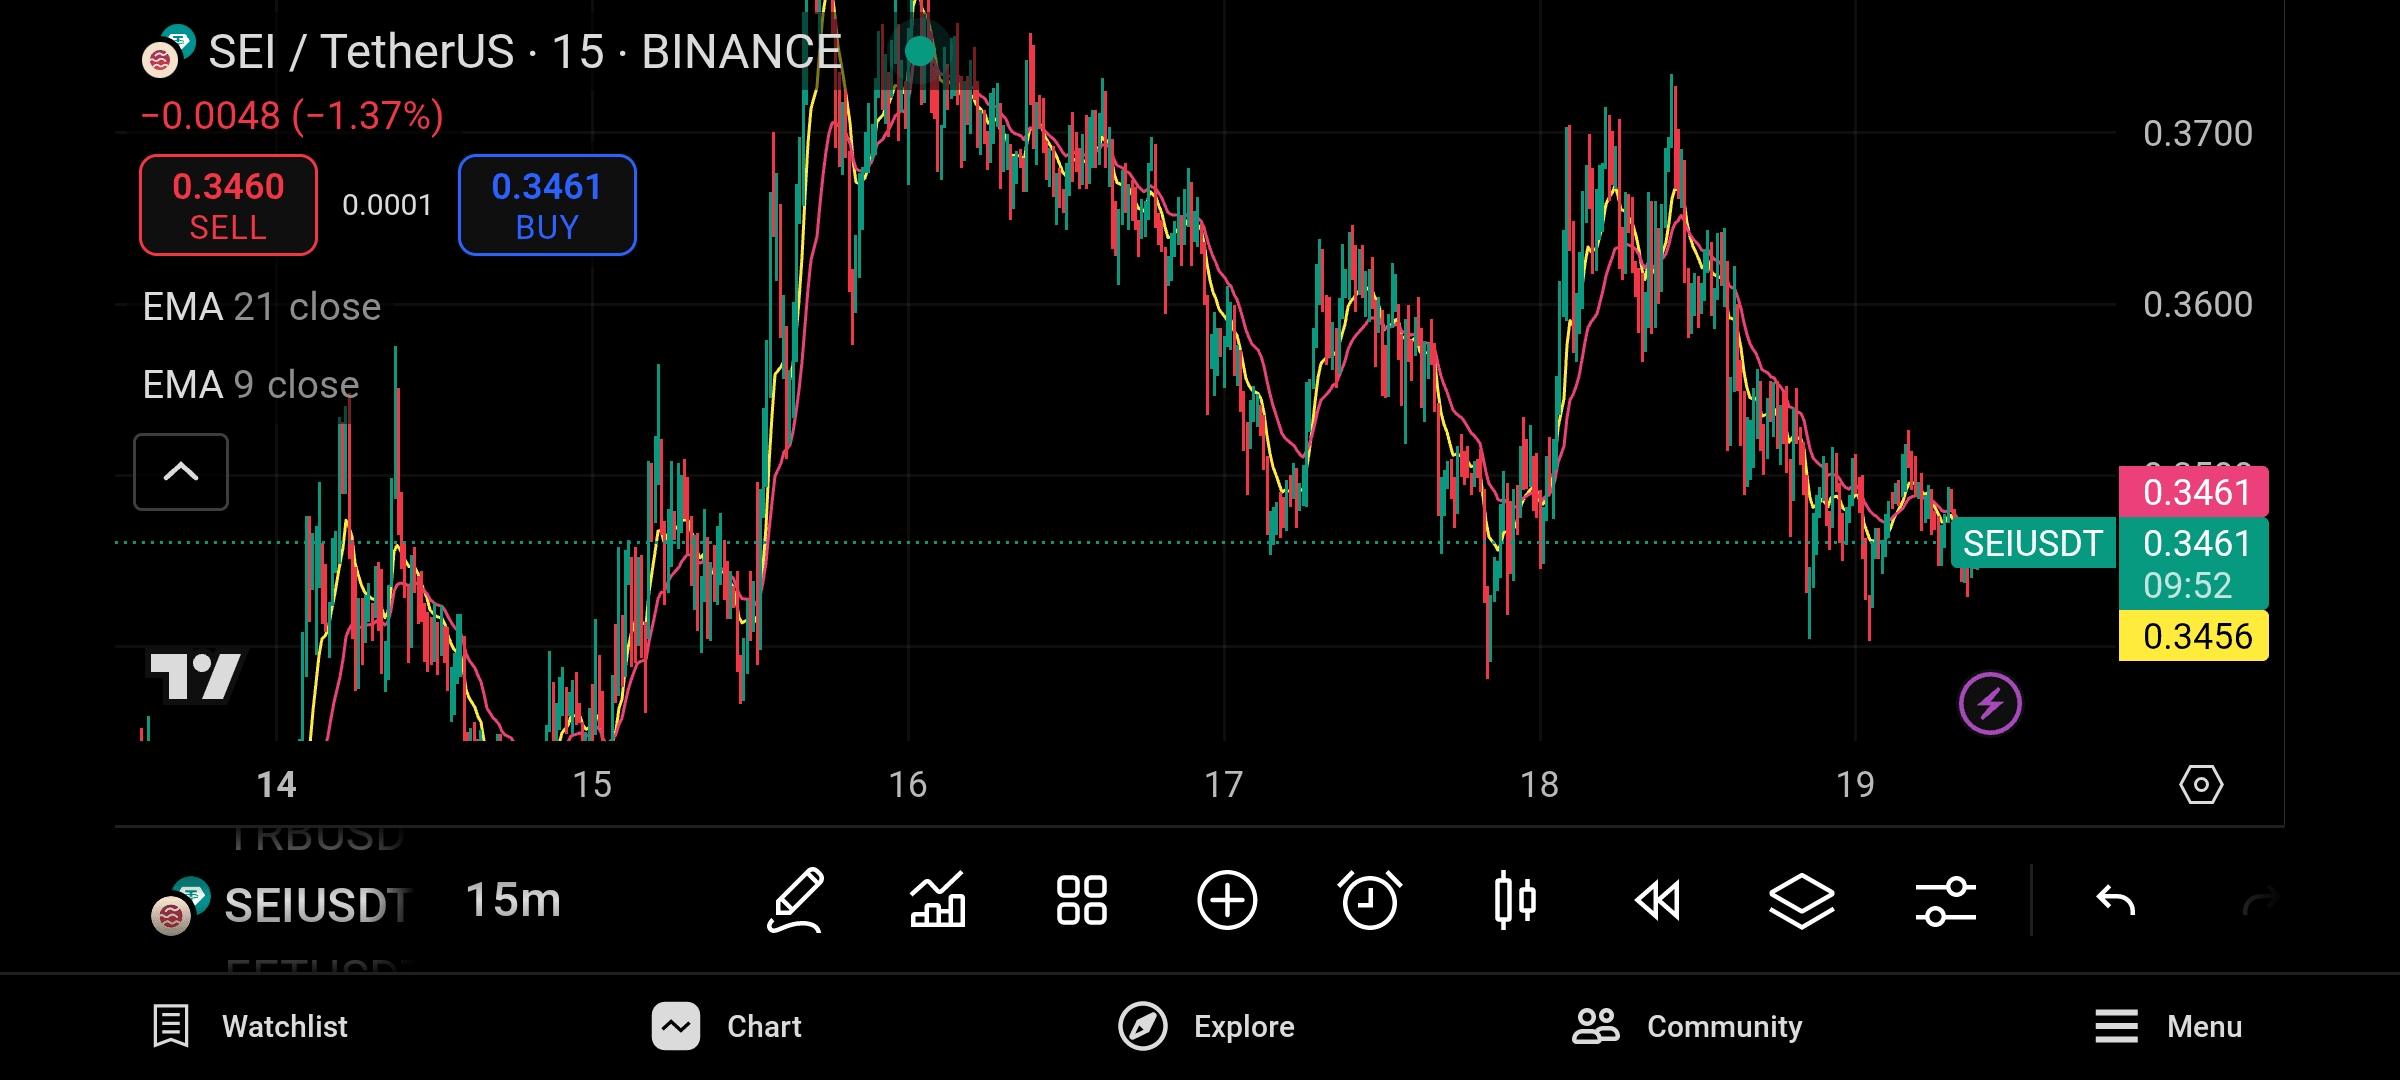Tap the -0.0048 (-1.37%) change value
The width and height of the screenshot is (2400, 1080).
[x=292, y=116]
